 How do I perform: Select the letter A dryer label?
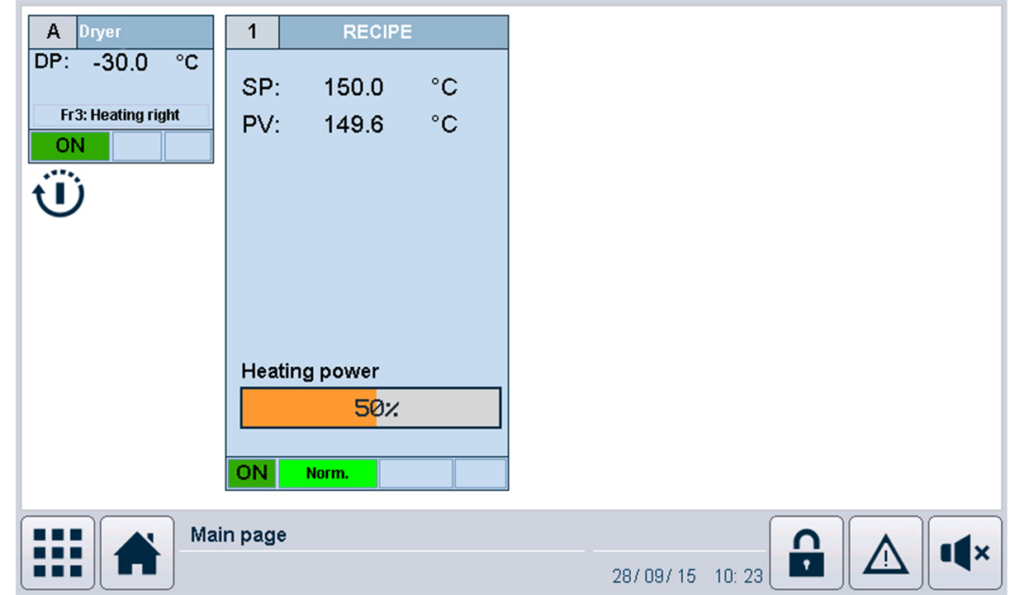(x=53, y=32)
